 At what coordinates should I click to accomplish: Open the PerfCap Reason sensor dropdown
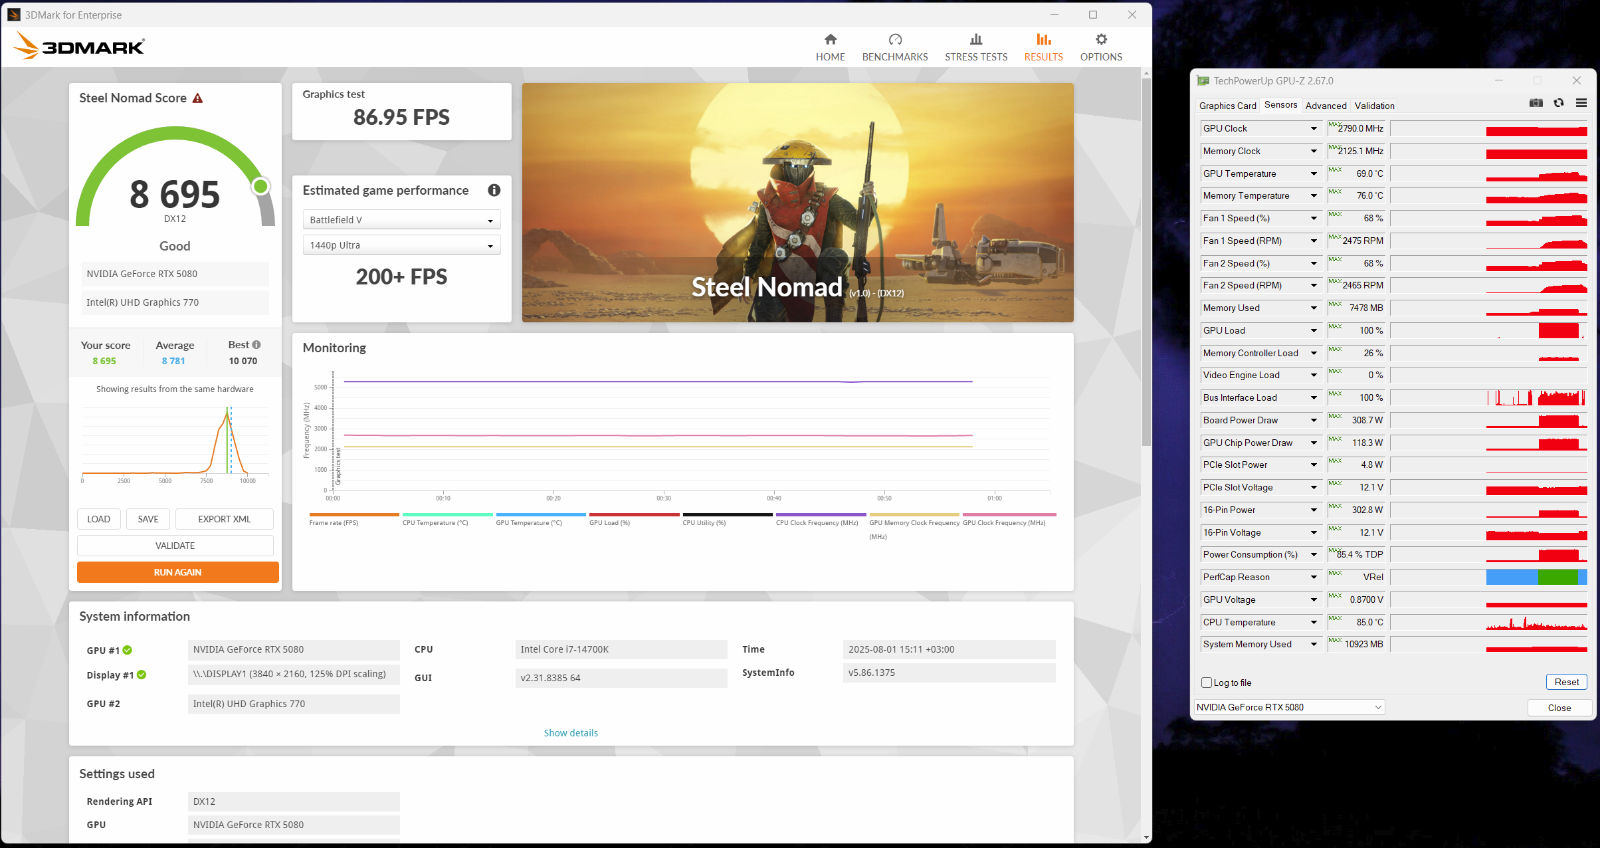pos(1314,577)
